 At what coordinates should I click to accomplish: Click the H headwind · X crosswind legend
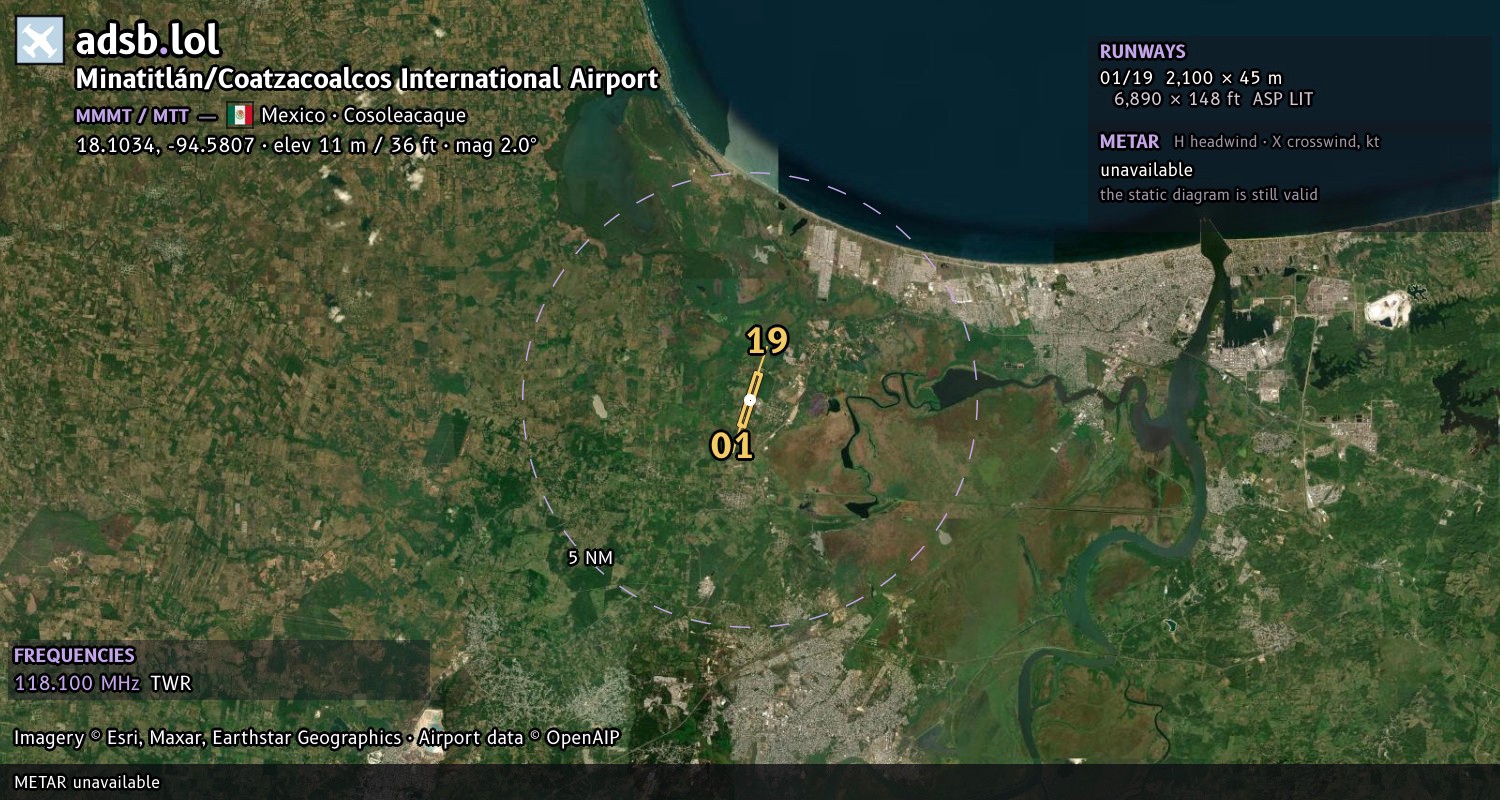[x=1277, y=142]
